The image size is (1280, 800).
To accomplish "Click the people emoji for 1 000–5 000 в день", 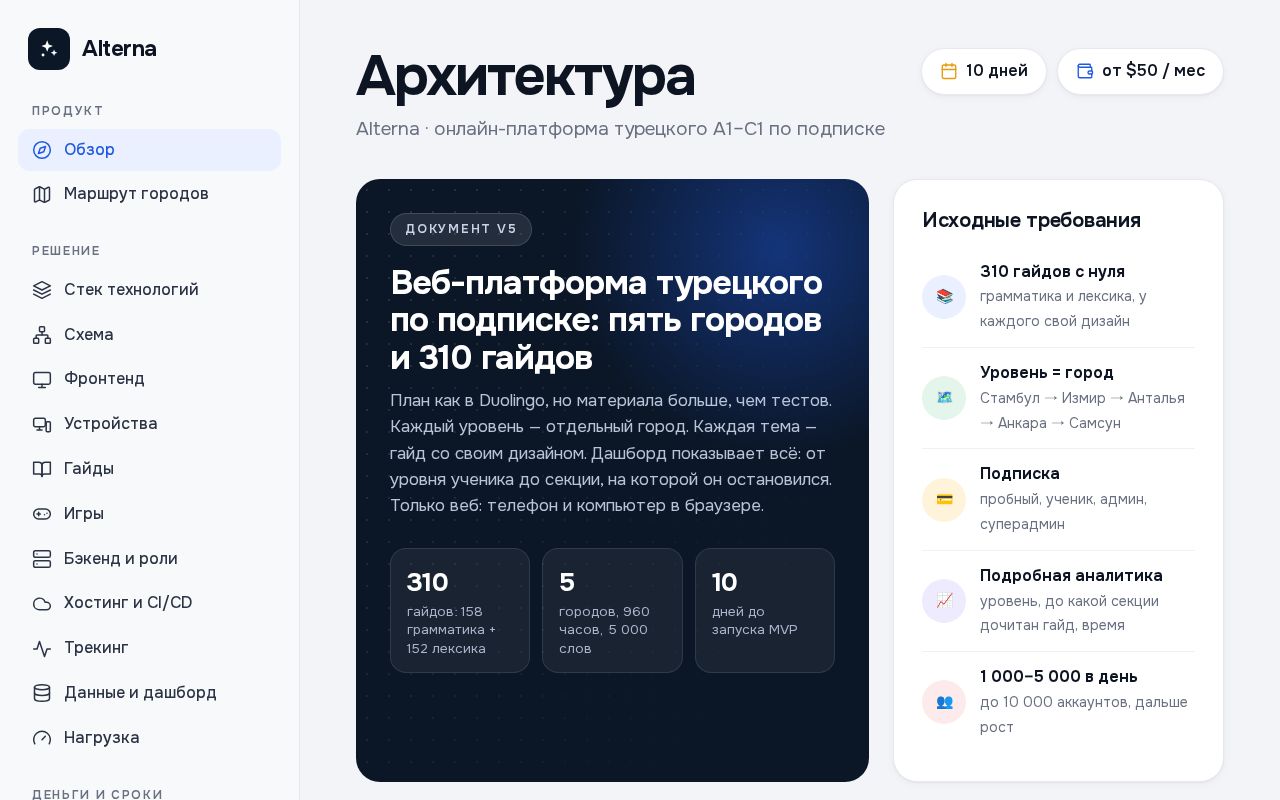I will (x=944, y=702).
